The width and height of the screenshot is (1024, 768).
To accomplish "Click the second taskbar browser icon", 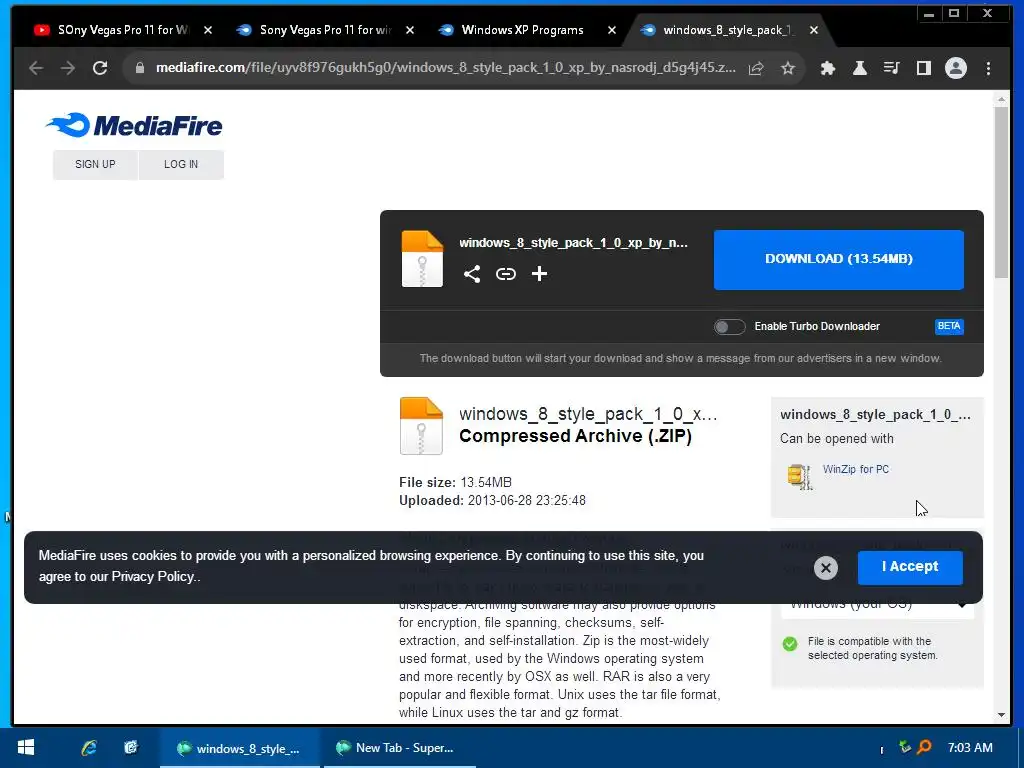I will (131, 748).
